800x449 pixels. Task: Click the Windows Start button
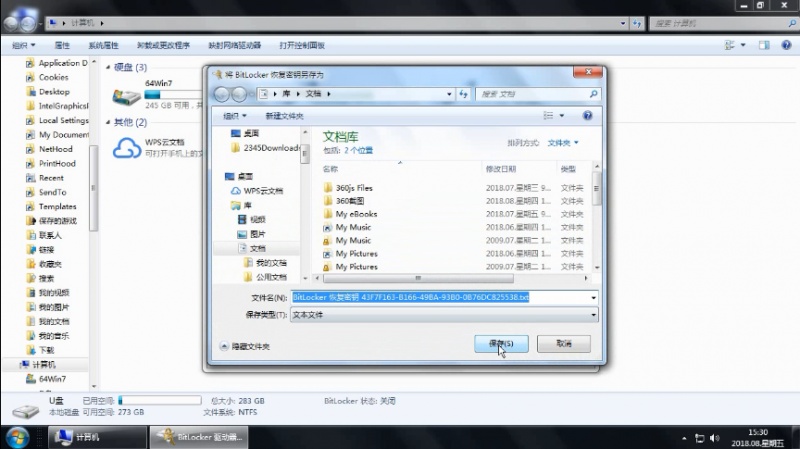17,438
